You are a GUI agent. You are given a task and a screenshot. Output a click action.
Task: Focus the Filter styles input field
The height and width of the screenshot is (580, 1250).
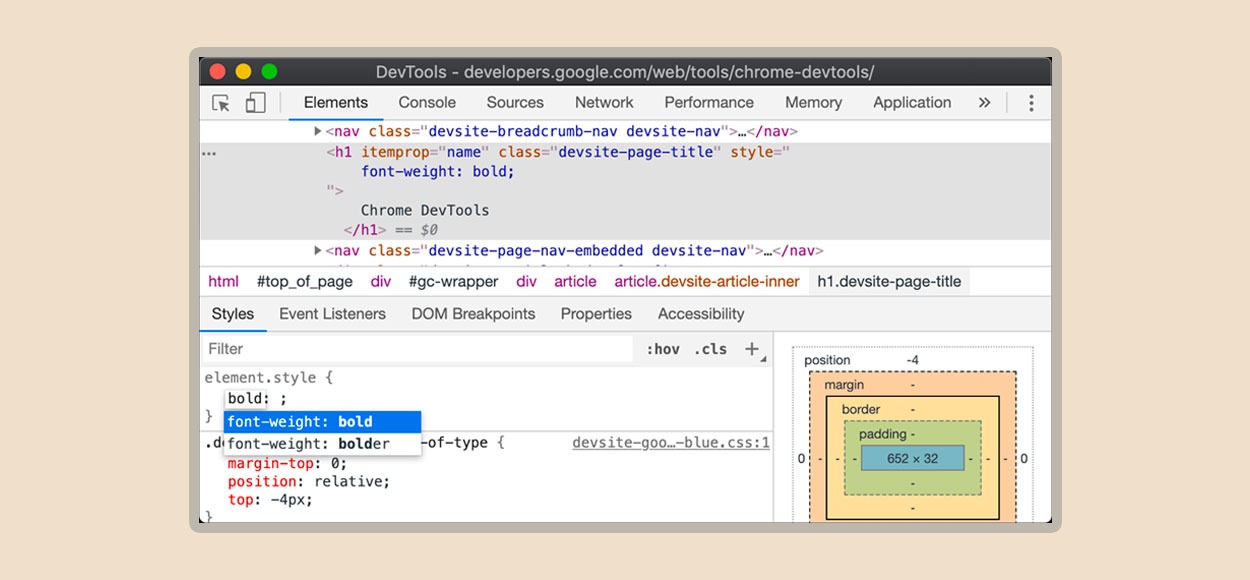418,349
